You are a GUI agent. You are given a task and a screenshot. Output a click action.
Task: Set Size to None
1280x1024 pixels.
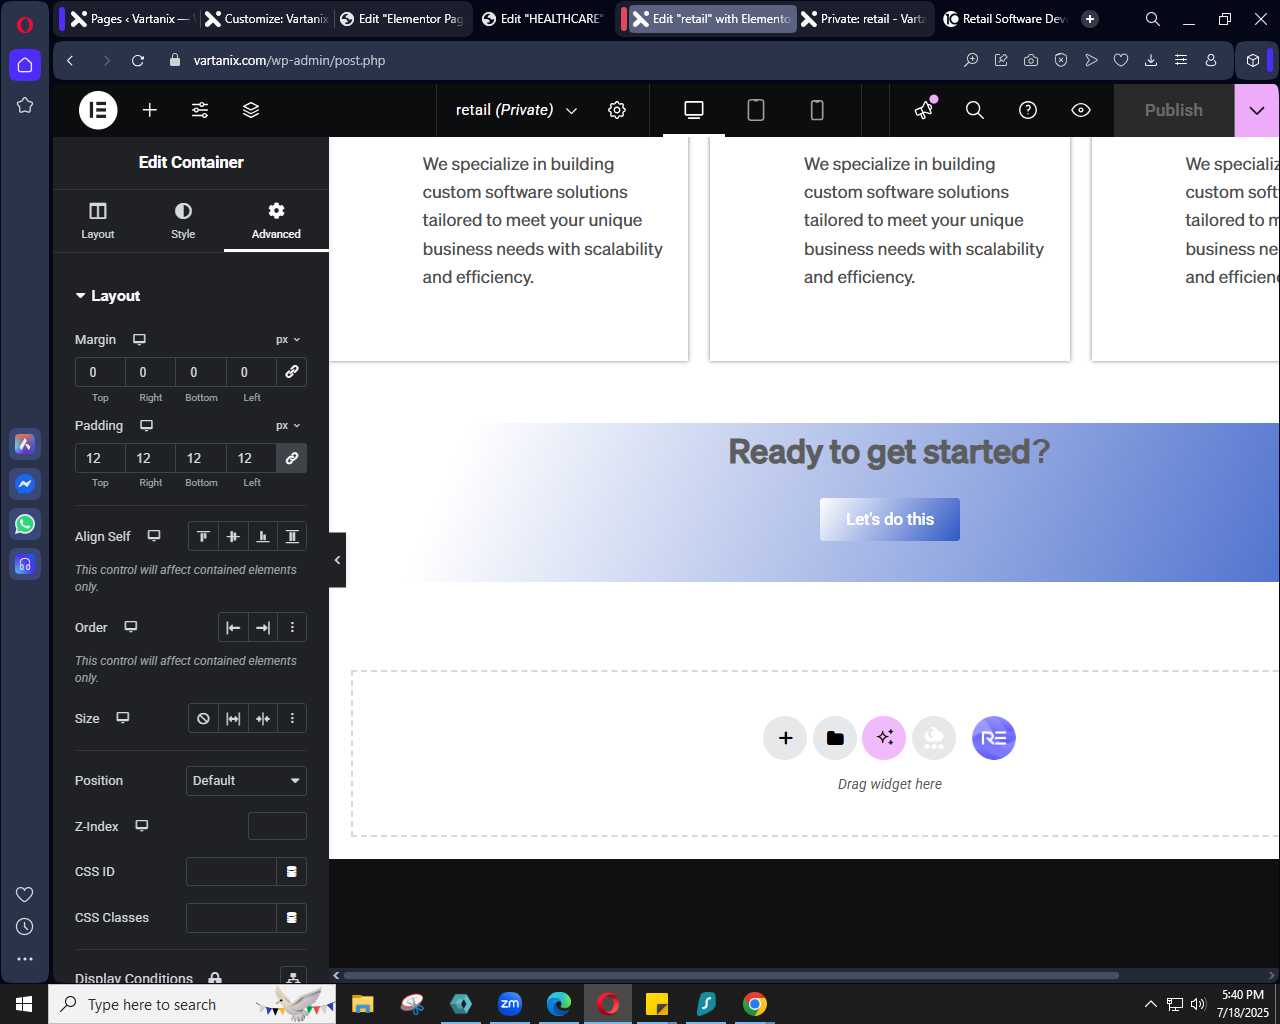(203, 719)
